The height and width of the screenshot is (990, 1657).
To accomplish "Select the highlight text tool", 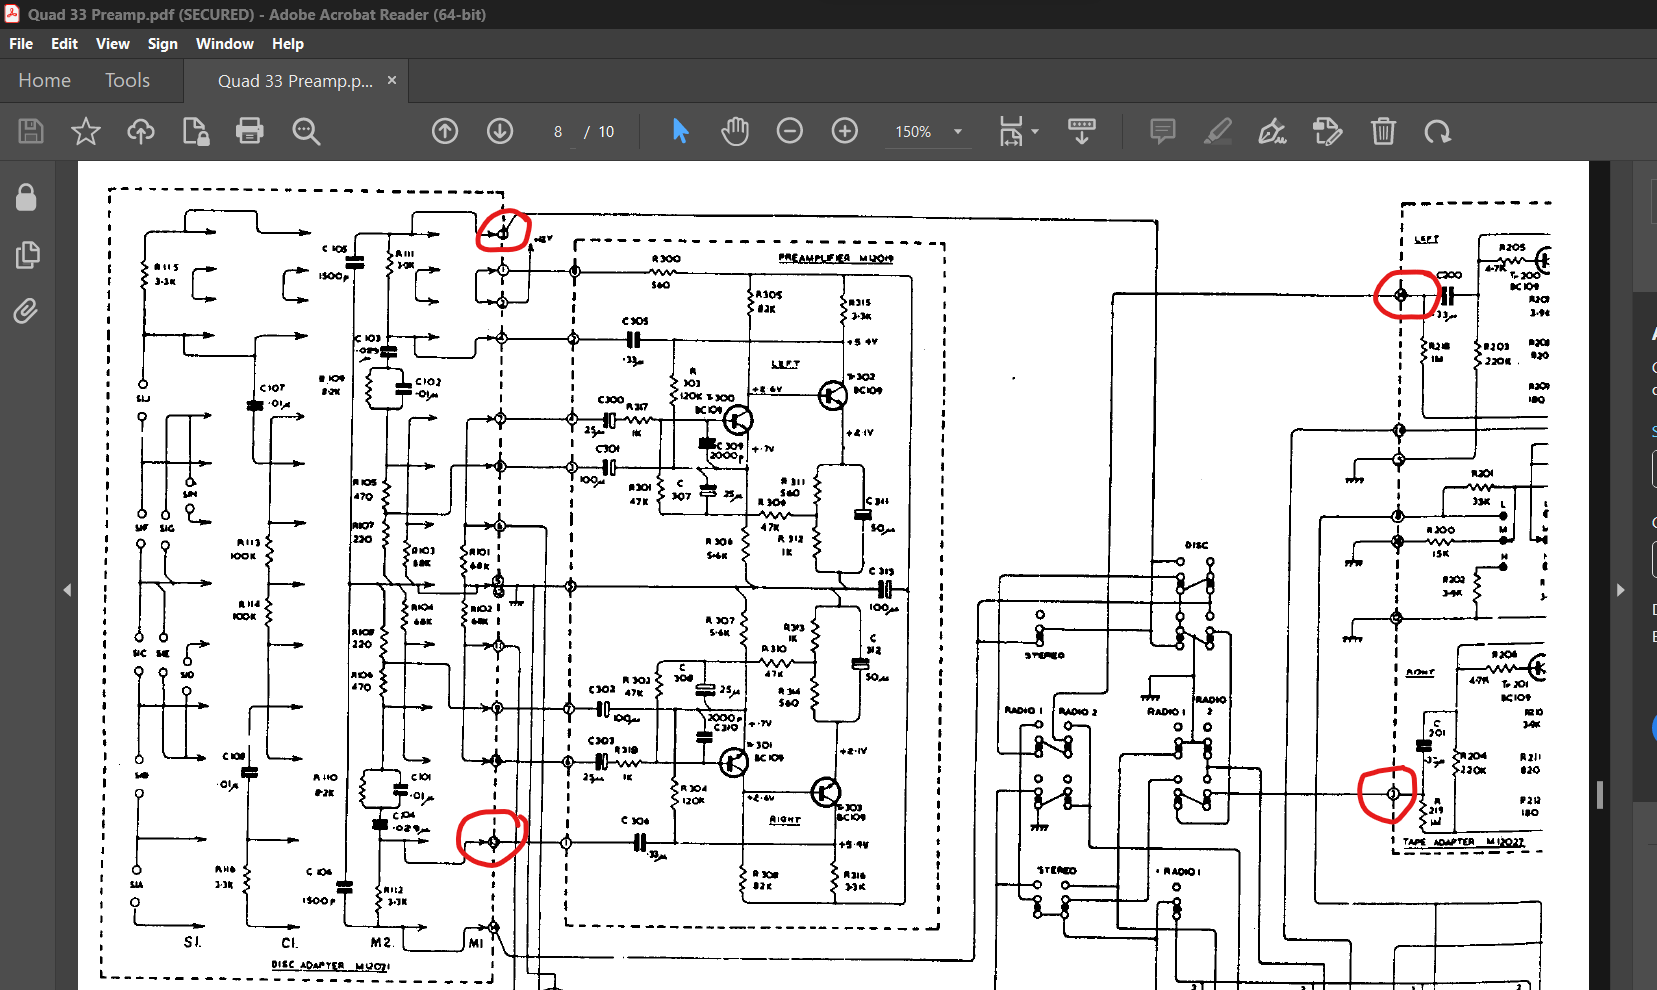I will click(x=1217, y=131).
